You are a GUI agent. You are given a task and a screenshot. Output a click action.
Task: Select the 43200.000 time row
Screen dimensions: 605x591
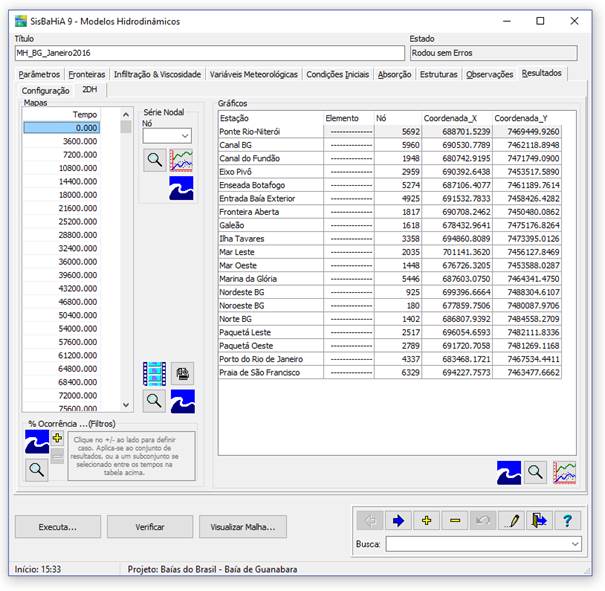point(62,289)
